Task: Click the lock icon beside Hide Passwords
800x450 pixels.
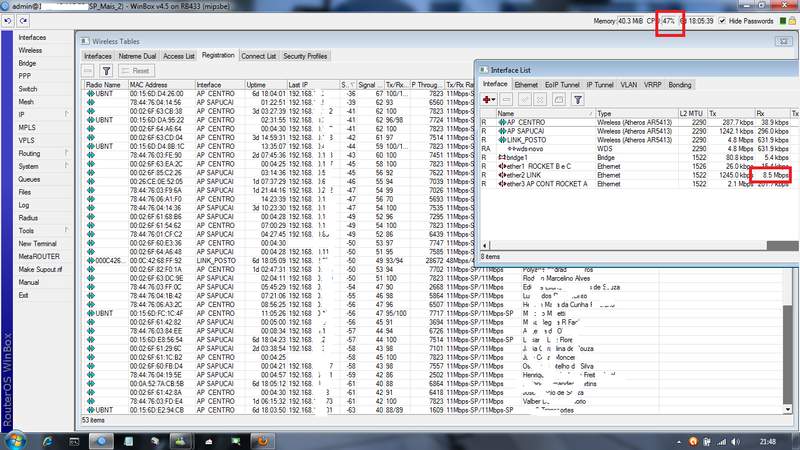Action: pos(792,21)
